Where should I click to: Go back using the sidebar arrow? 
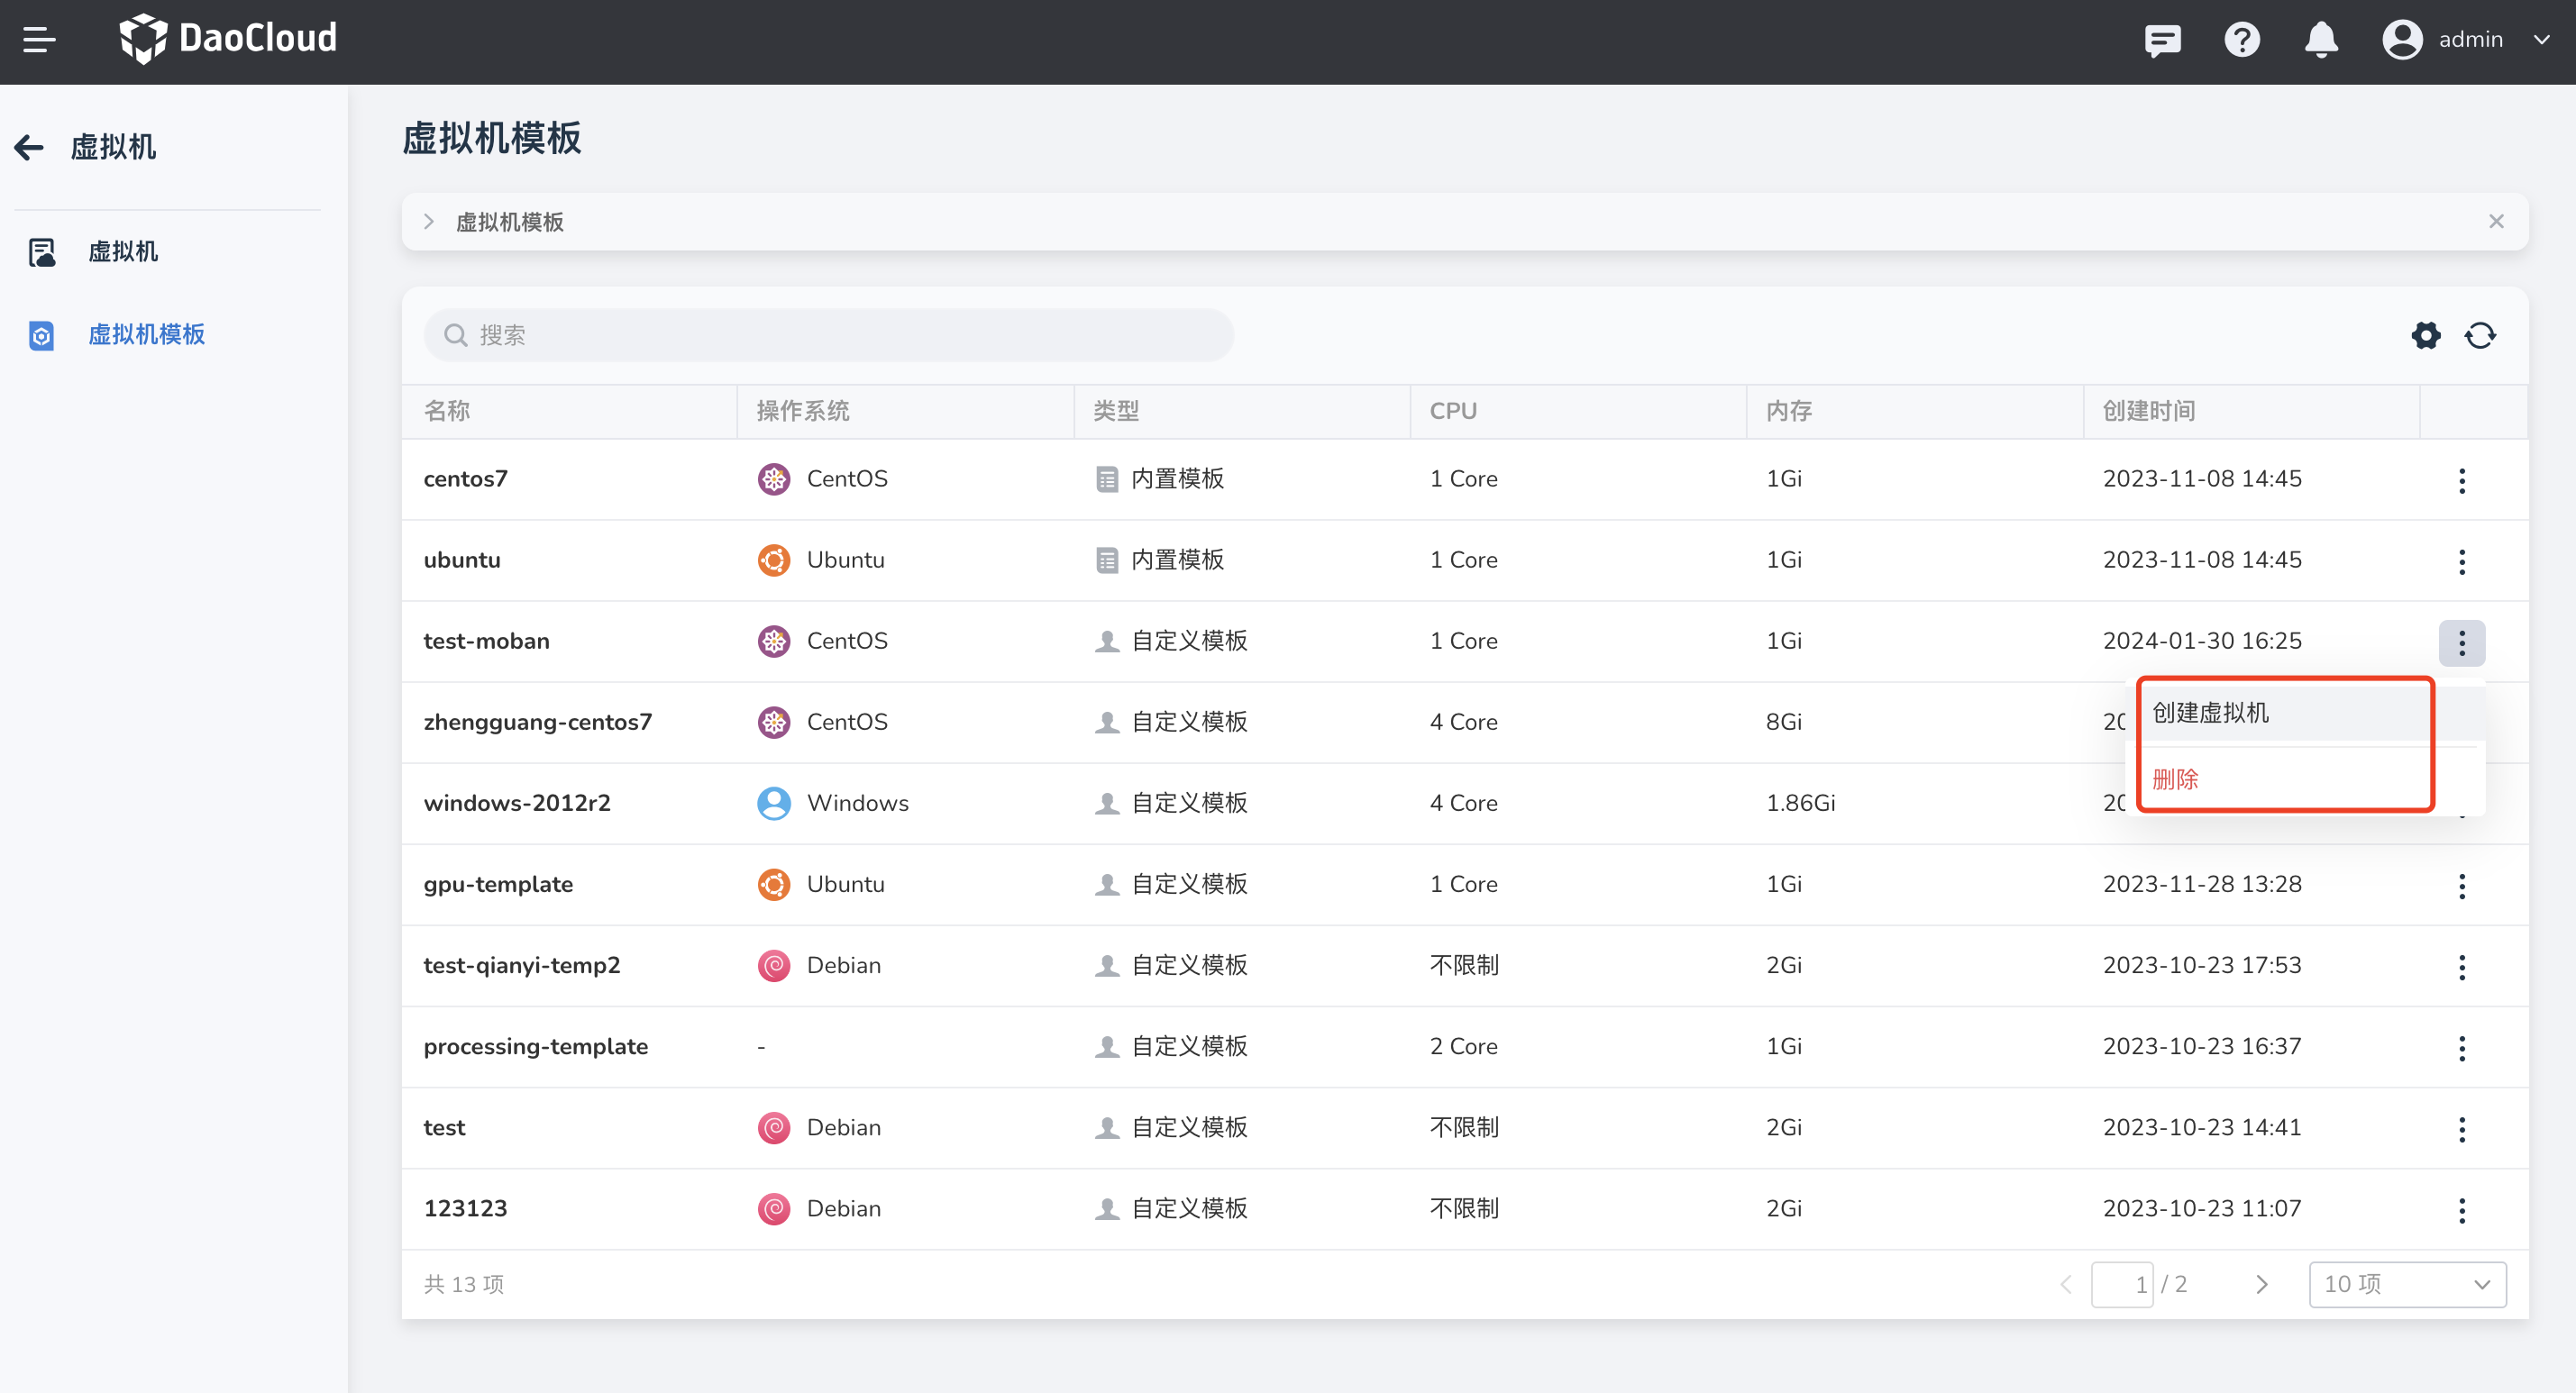click(29, 147)
